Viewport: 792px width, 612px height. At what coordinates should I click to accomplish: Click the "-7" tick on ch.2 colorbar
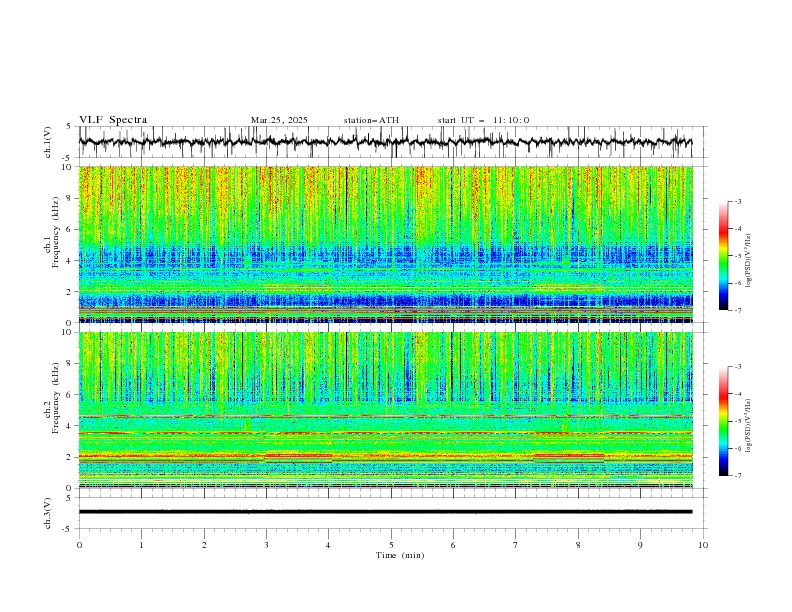[x=738, y=476]
